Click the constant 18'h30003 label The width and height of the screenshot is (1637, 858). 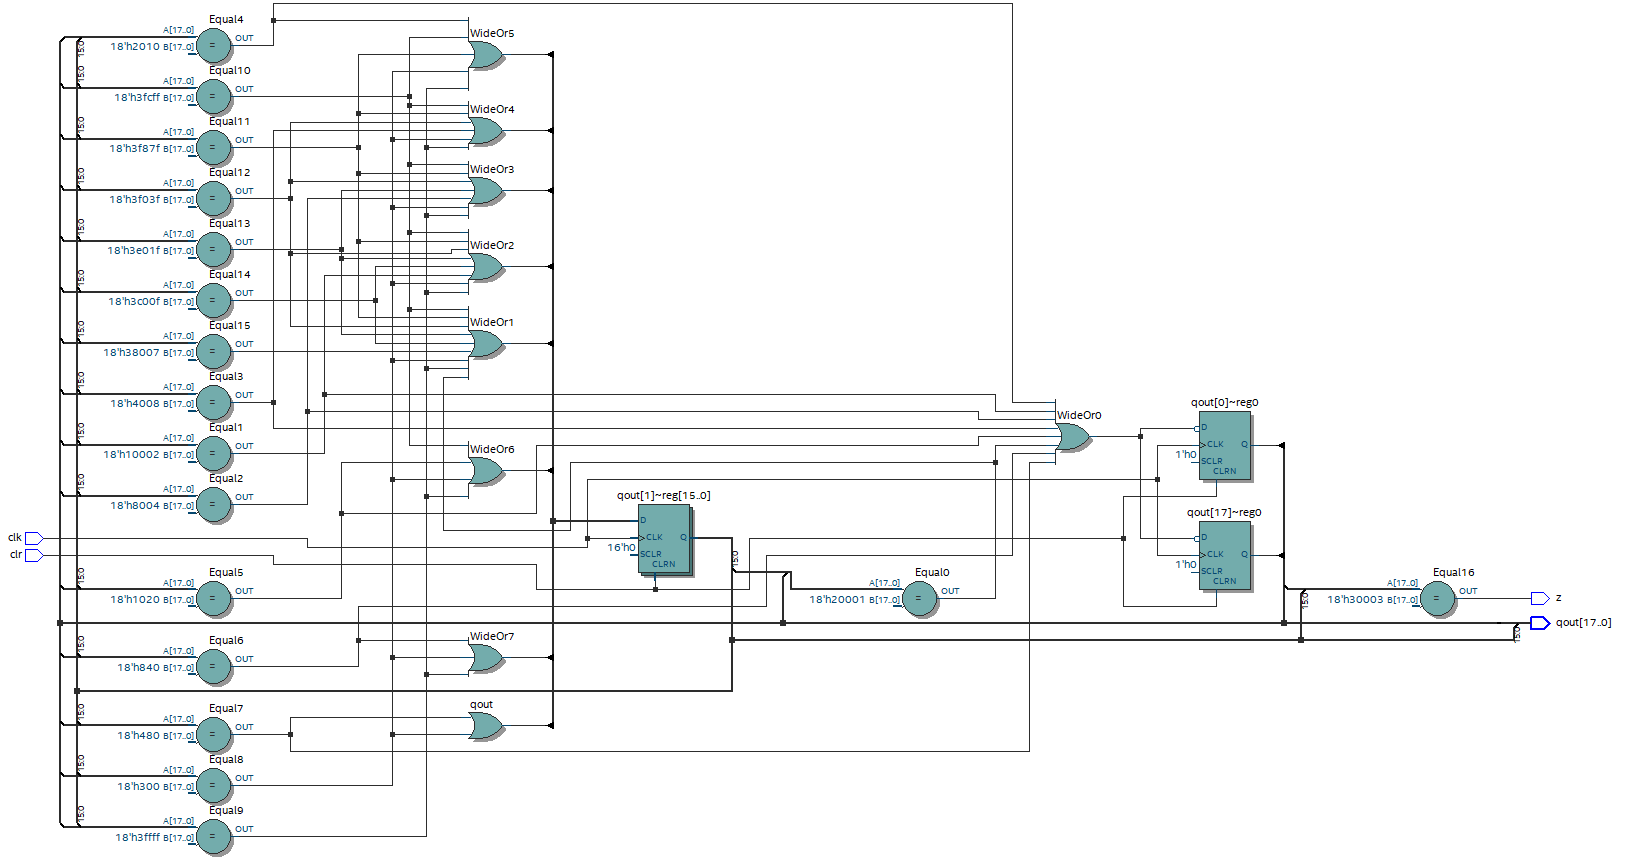click(1355, 599)
